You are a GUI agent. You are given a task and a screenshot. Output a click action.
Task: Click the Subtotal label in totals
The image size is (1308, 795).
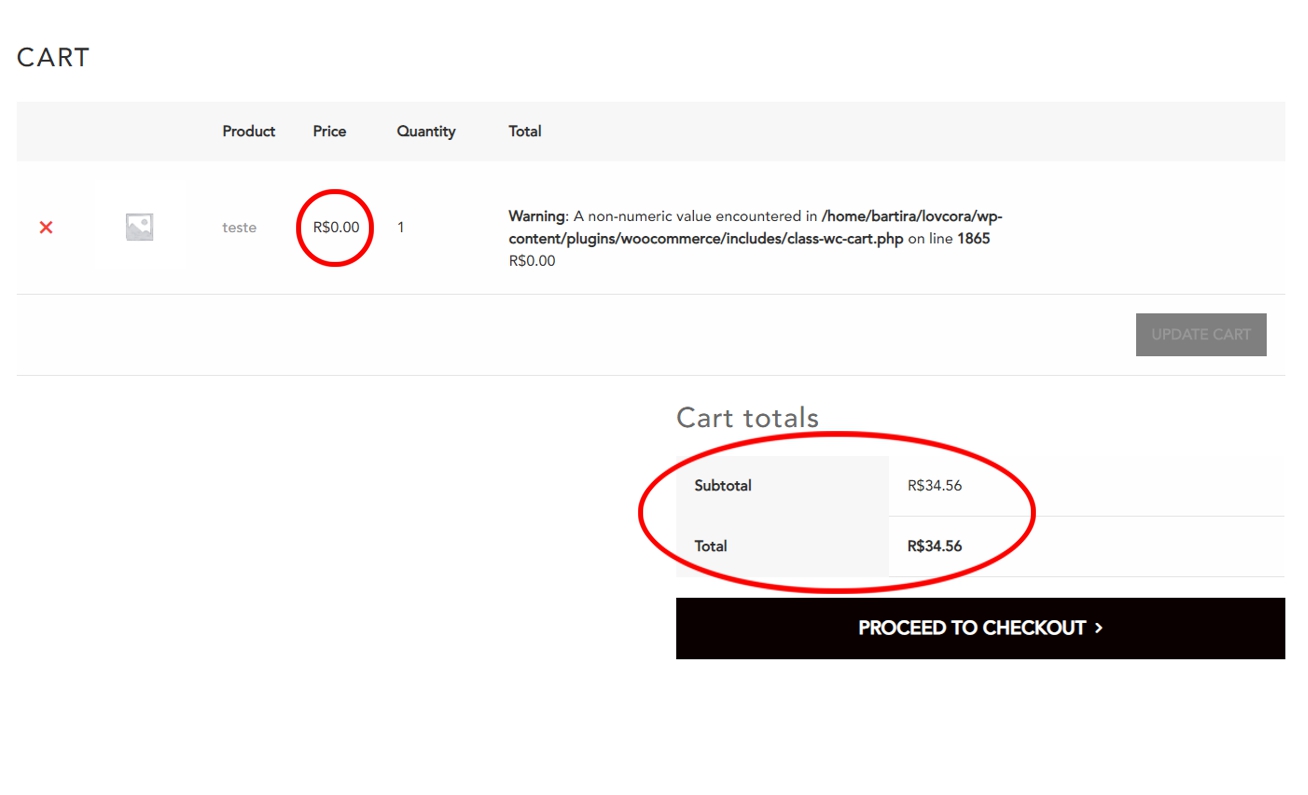723,486
